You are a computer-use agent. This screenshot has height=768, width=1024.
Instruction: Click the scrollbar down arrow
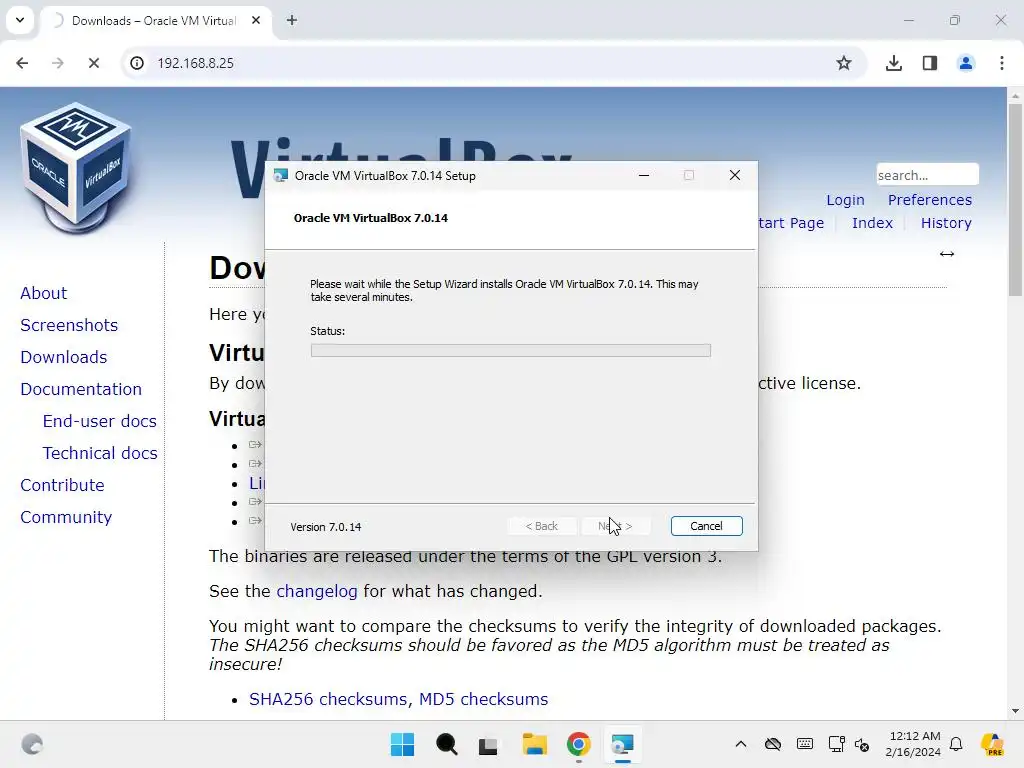pyautogui.click(x=1016, y=711)
